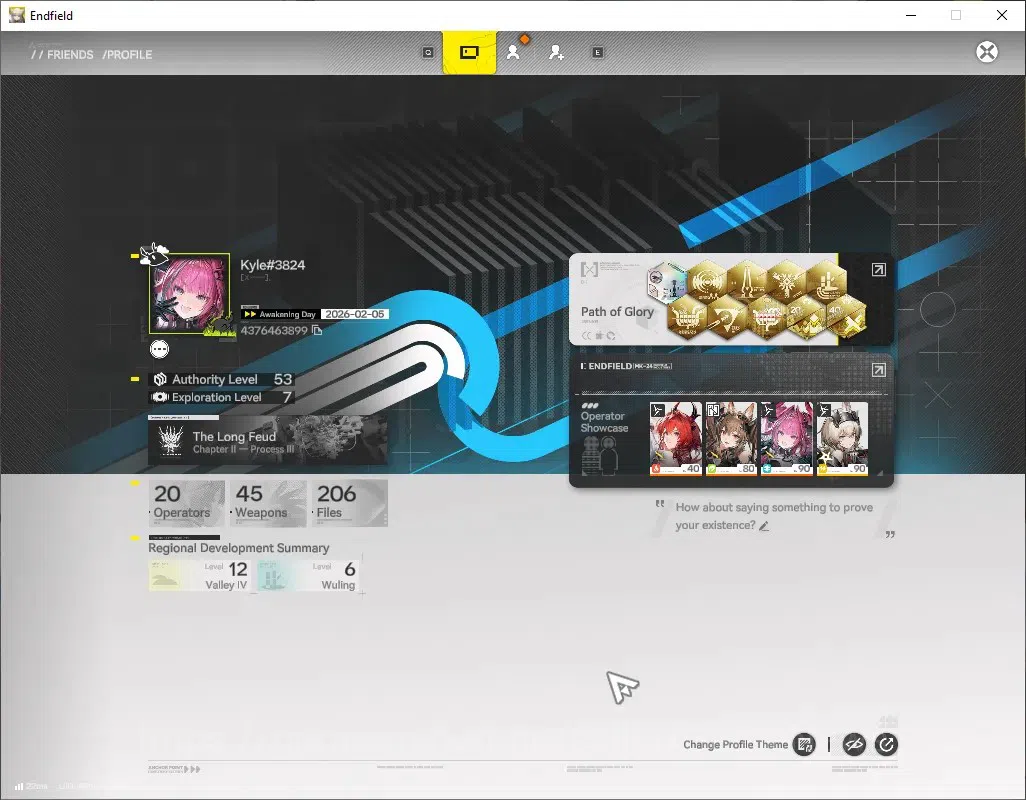Open the more options ellipsis bubble

click(x=160, y=349)
